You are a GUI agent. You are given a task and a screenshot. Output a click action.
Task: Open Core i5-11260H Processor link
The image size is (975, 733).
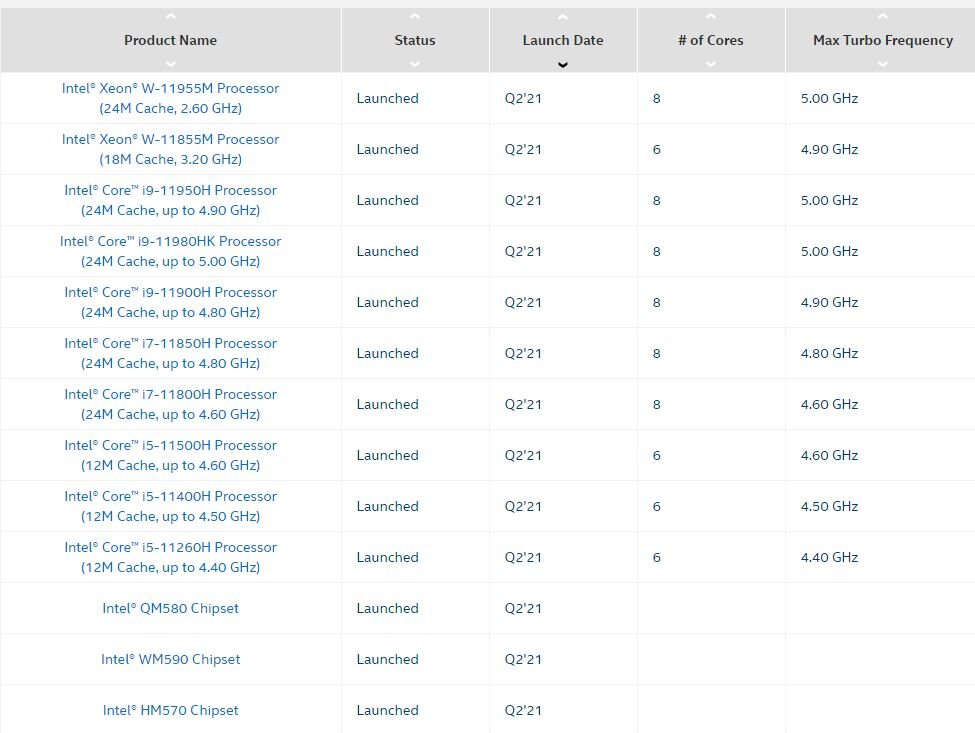170,557
